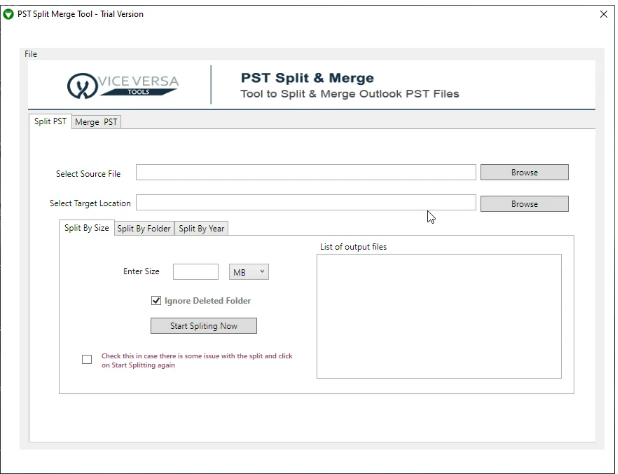The image size is (618, 474).
Task: Browse for the source file
Action: tap(524, 173)
